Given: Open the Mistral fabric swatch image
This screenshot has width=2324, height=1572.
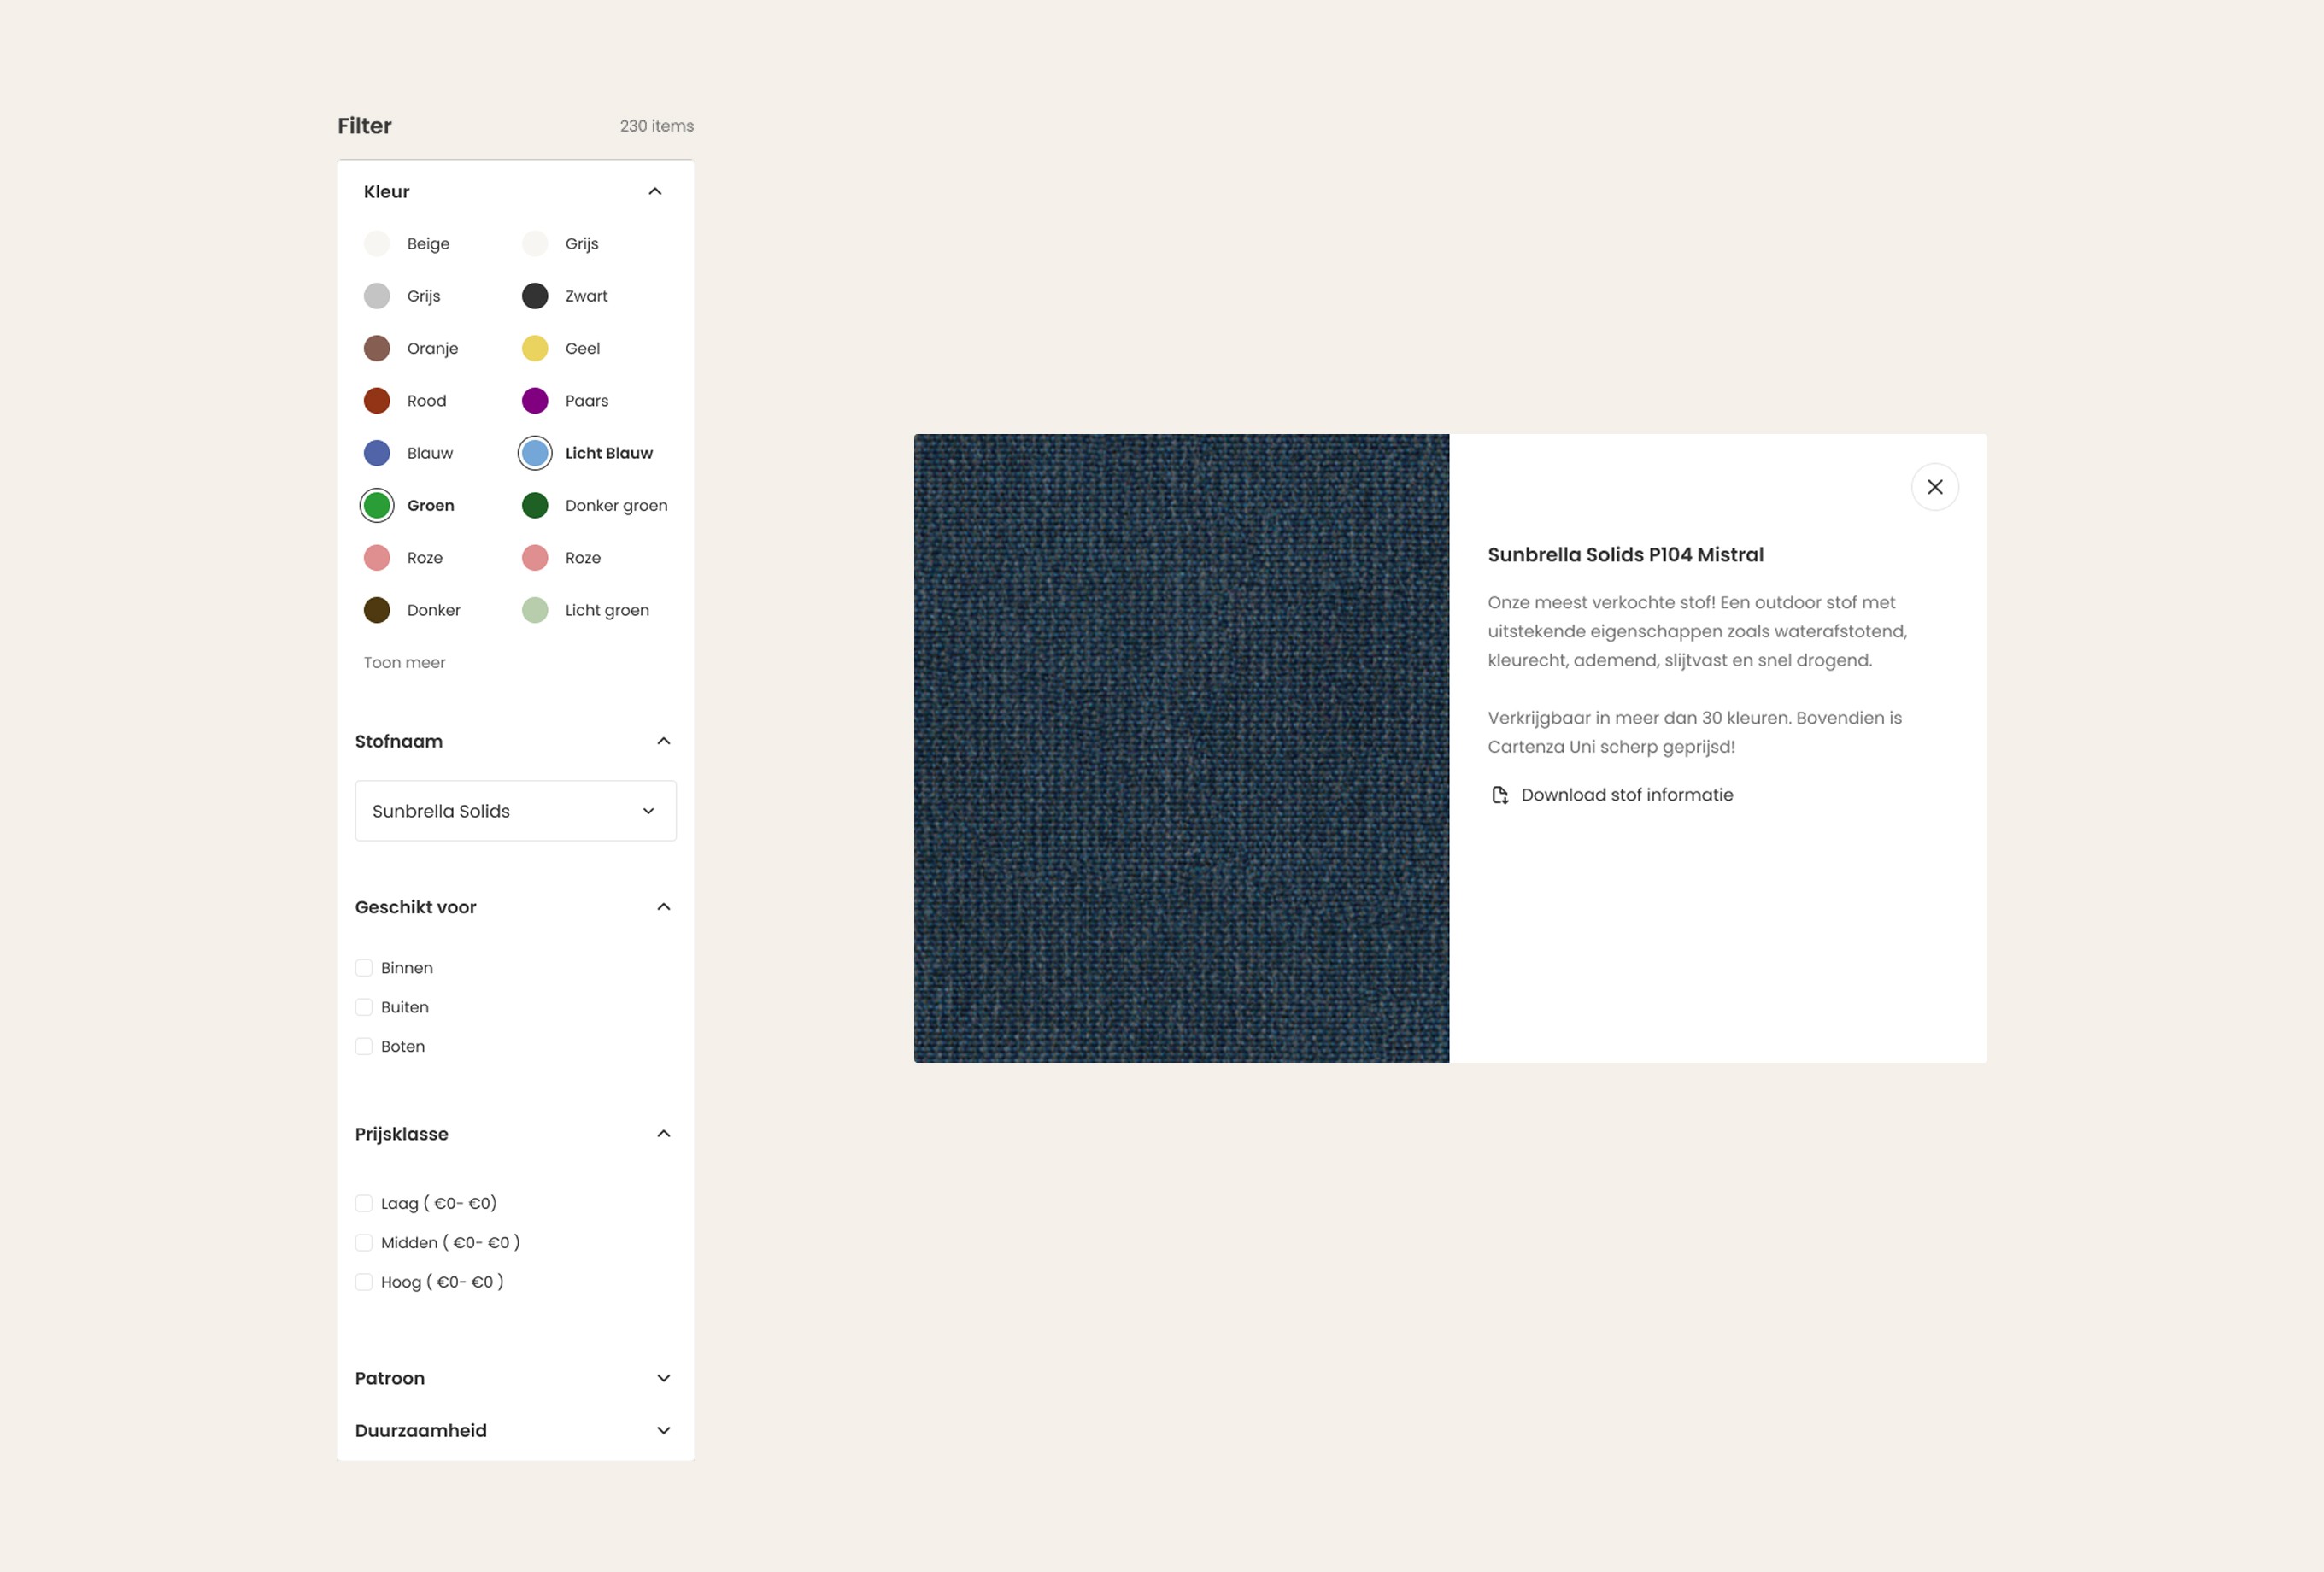Looking at the screenshot, I should click(1181, 748).
